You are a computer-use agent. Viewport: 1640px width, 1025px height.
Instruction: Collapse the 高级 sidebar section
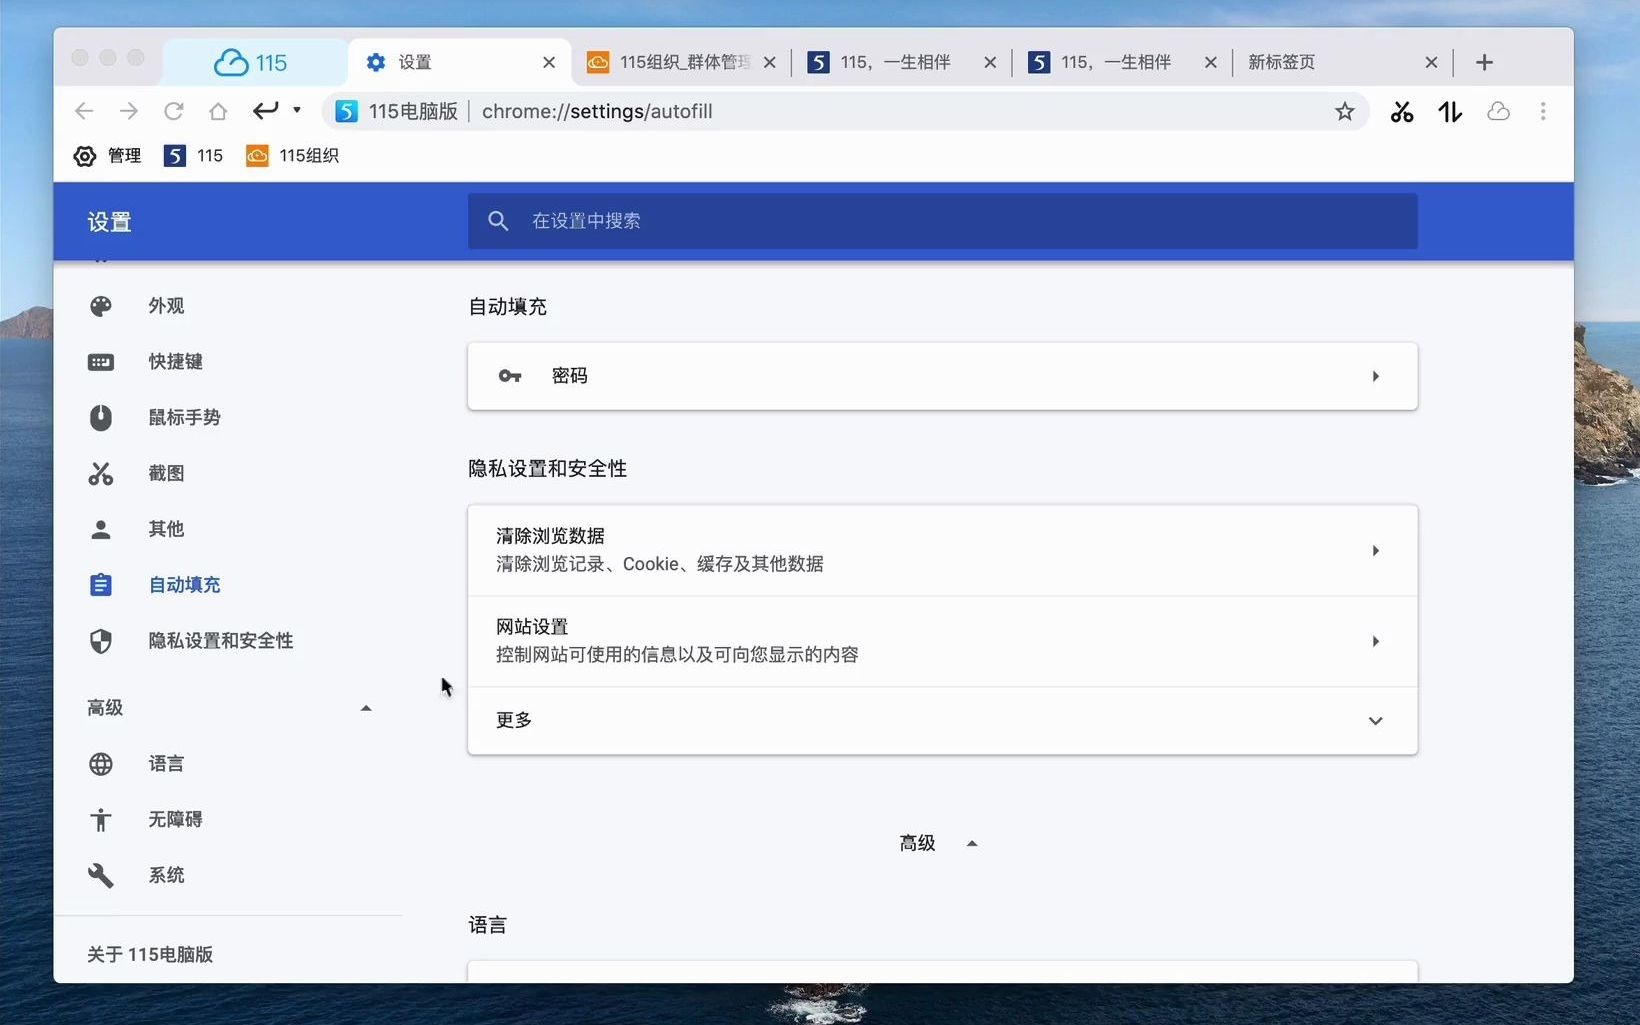[x=366, y=707]
